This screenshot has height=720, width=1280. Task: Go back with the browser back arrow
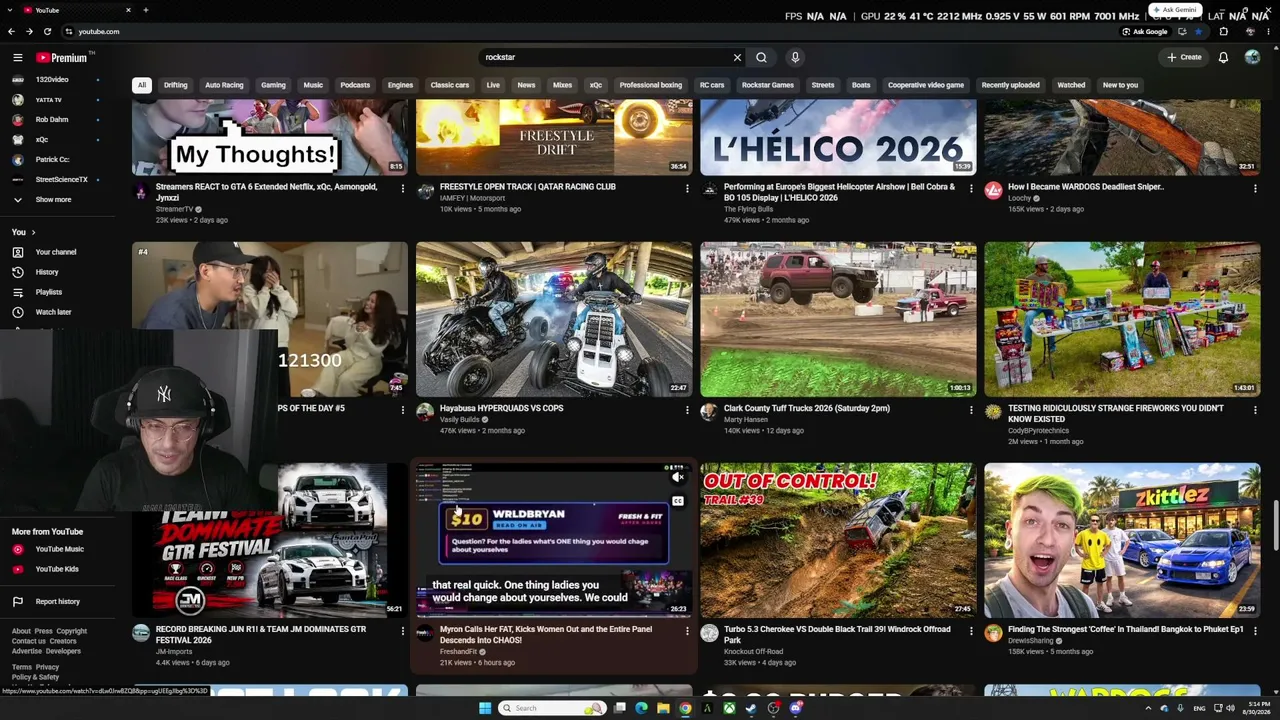tap(13, 32)
